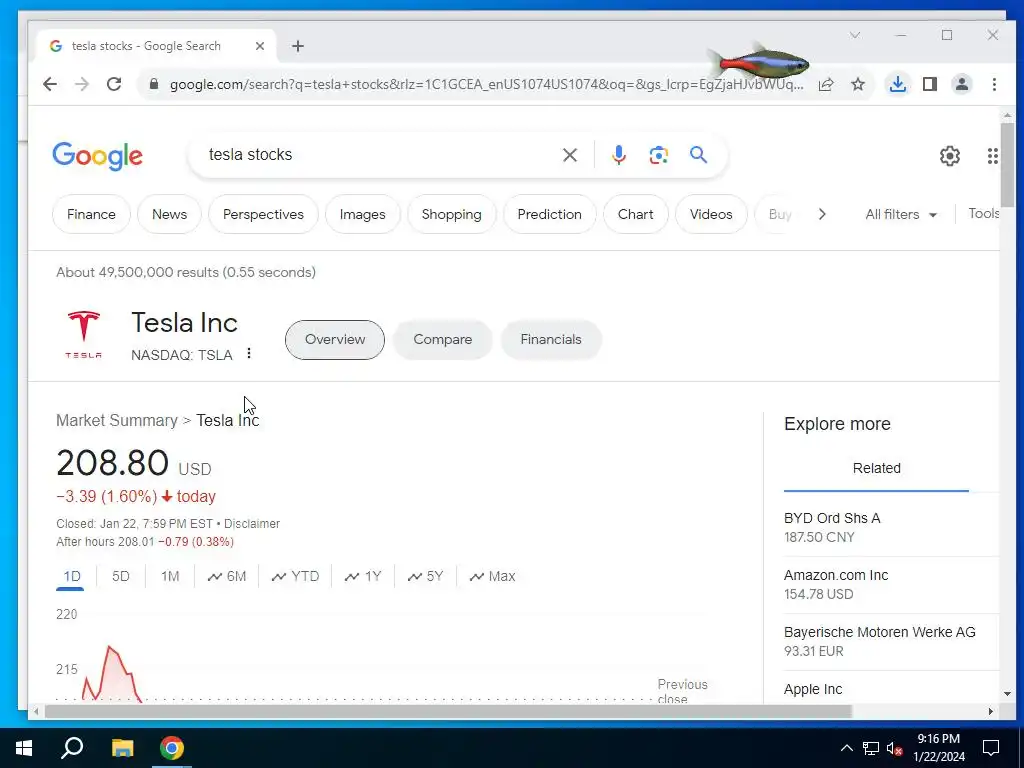This screenshot has width=1024, height=768.
Task: Select the Videos filter chip
Action: click(x=711, y=214)
